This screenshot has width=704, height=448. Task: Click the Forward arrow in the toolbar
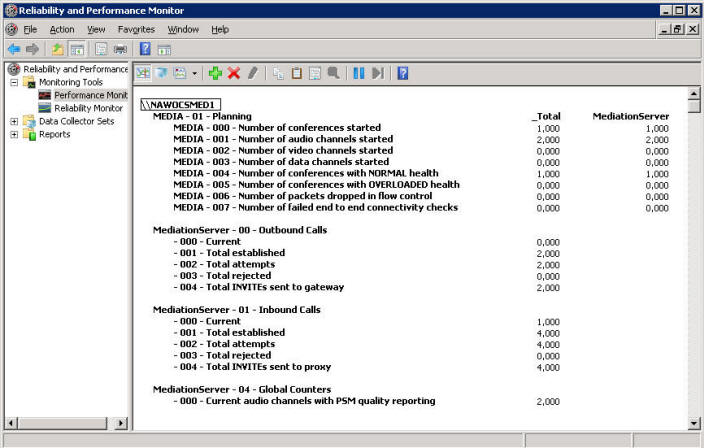[x=32, y=49]
